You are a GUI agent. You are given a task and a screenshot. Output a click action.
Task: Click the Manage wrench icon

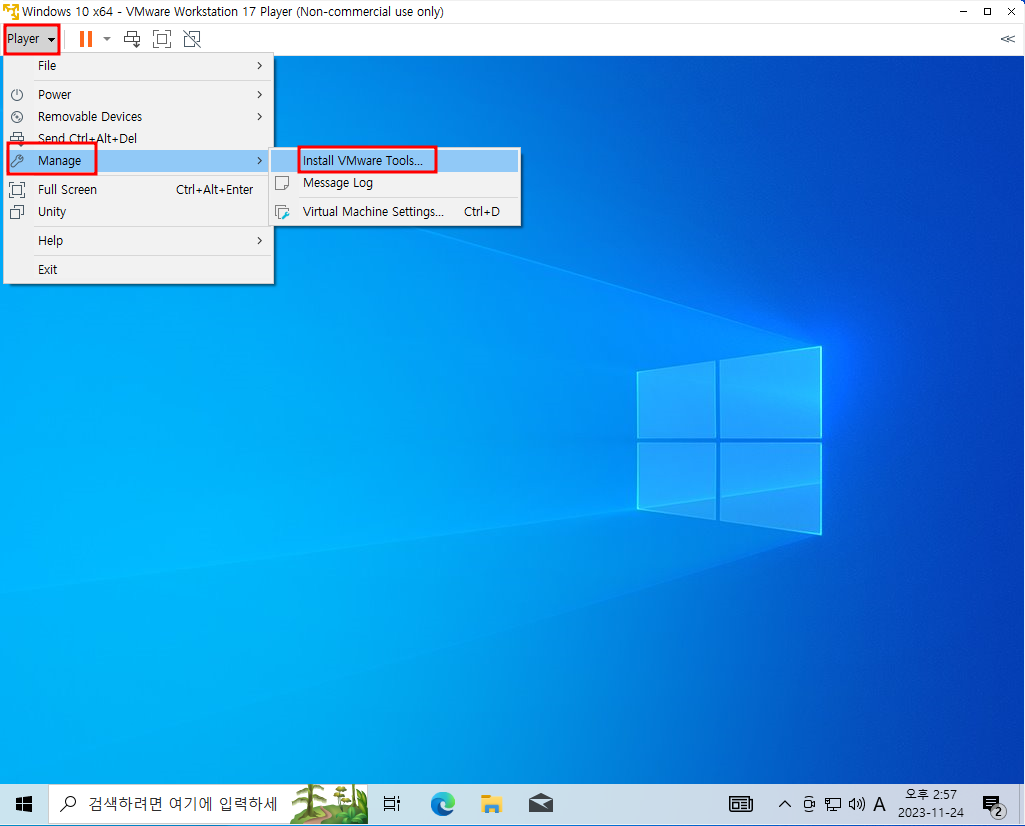coord(18,161)
